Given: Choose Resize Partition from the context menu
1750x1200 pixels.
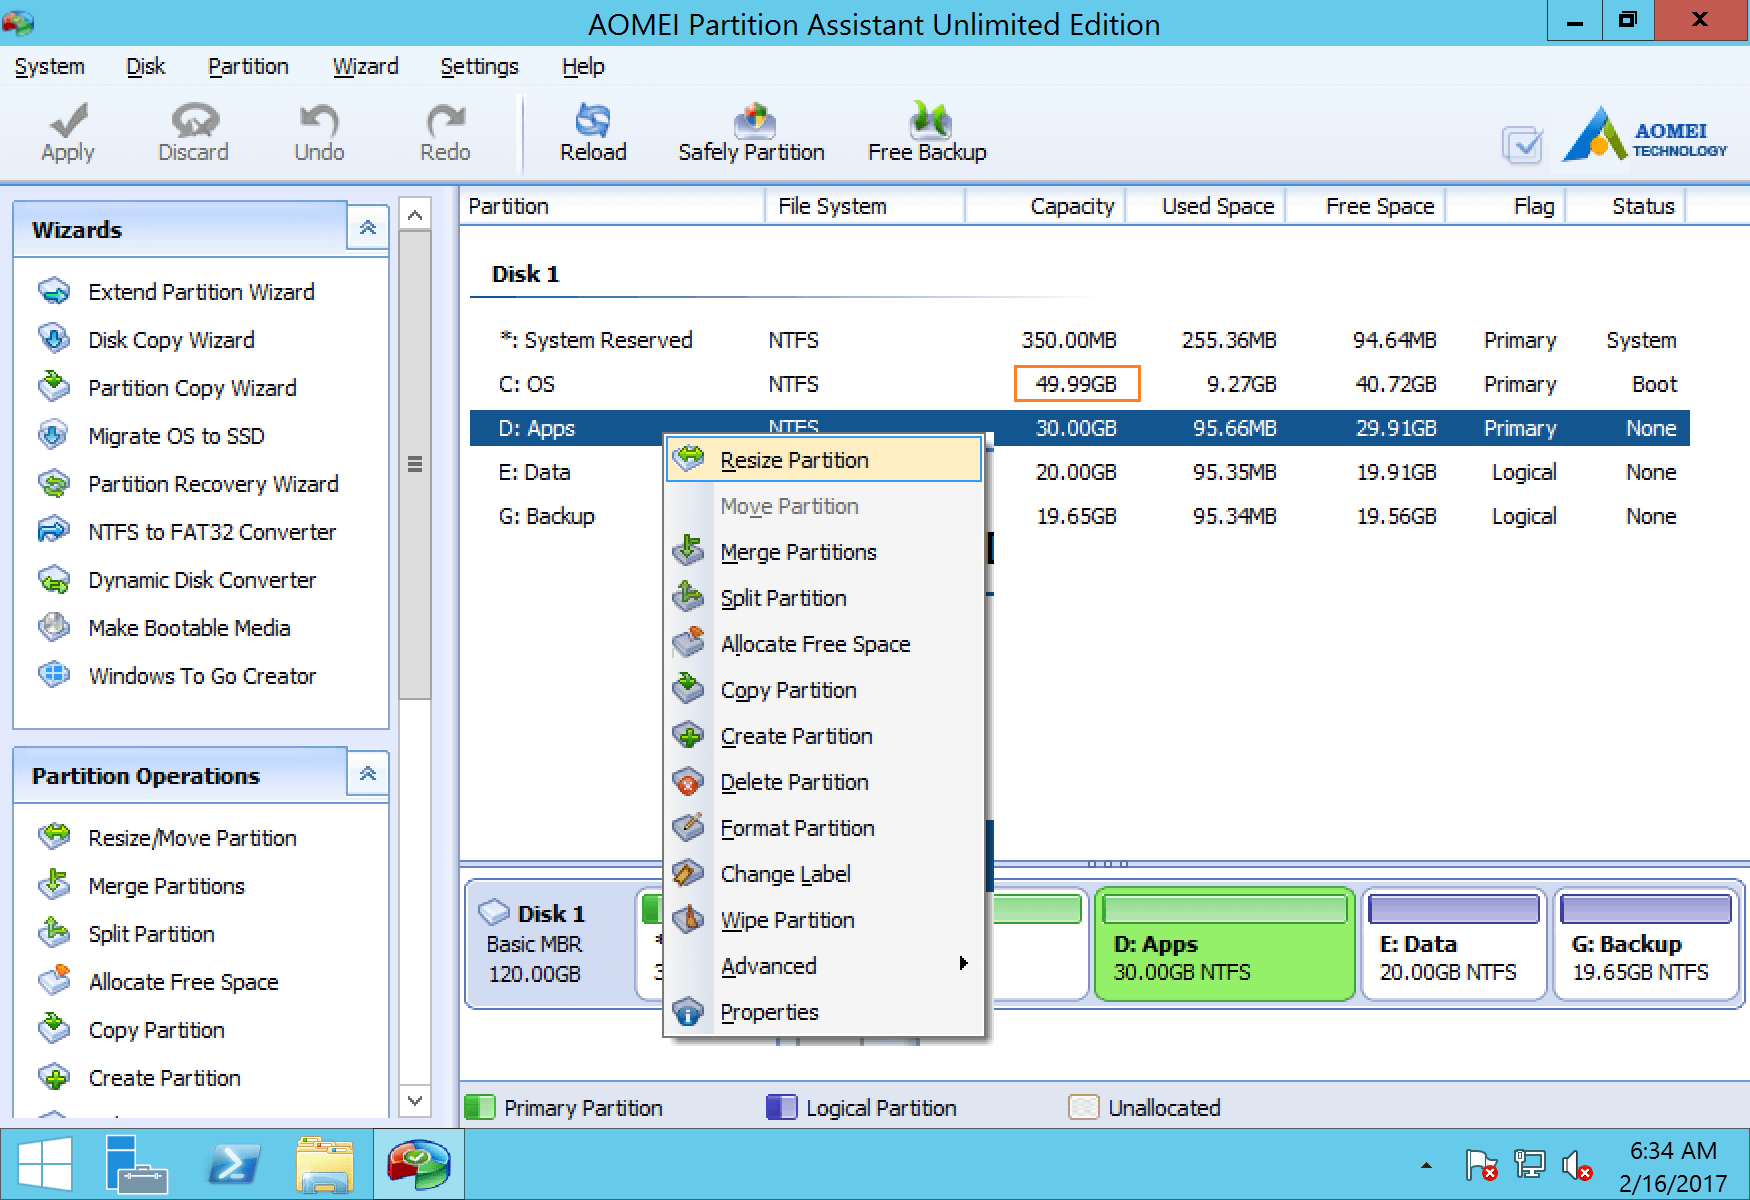Looking at the screenshot, I should pos(793,459).
